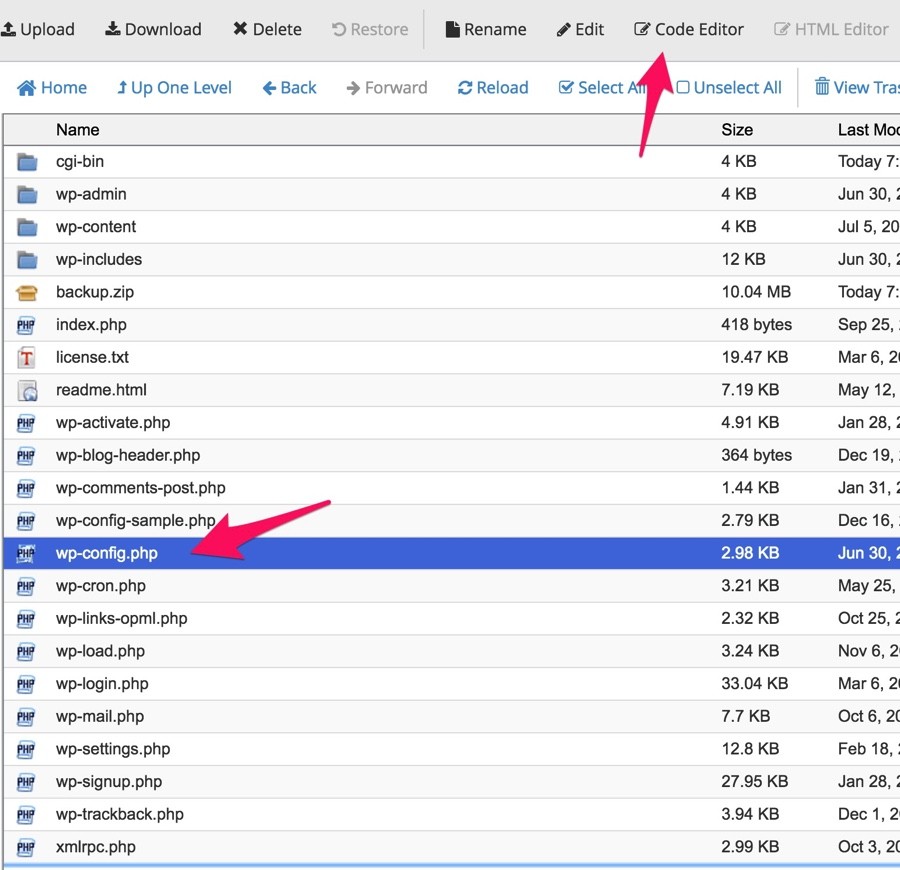The height and width of the screenshot is (870, 900).
Task: Select the wp-settings.php file name
Action: pos(113,749)
